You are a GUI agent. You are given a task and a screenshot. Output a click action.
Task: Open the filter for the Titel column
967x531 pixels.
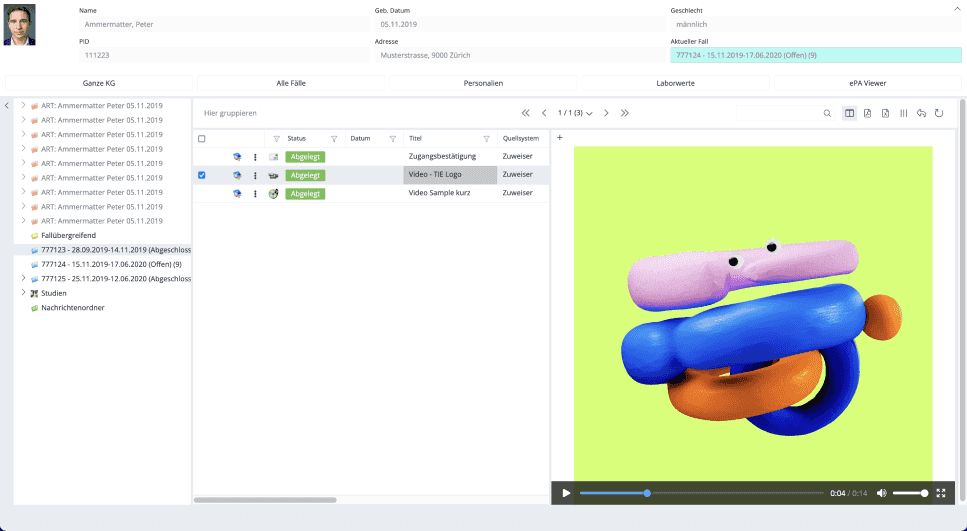(487, 139)
